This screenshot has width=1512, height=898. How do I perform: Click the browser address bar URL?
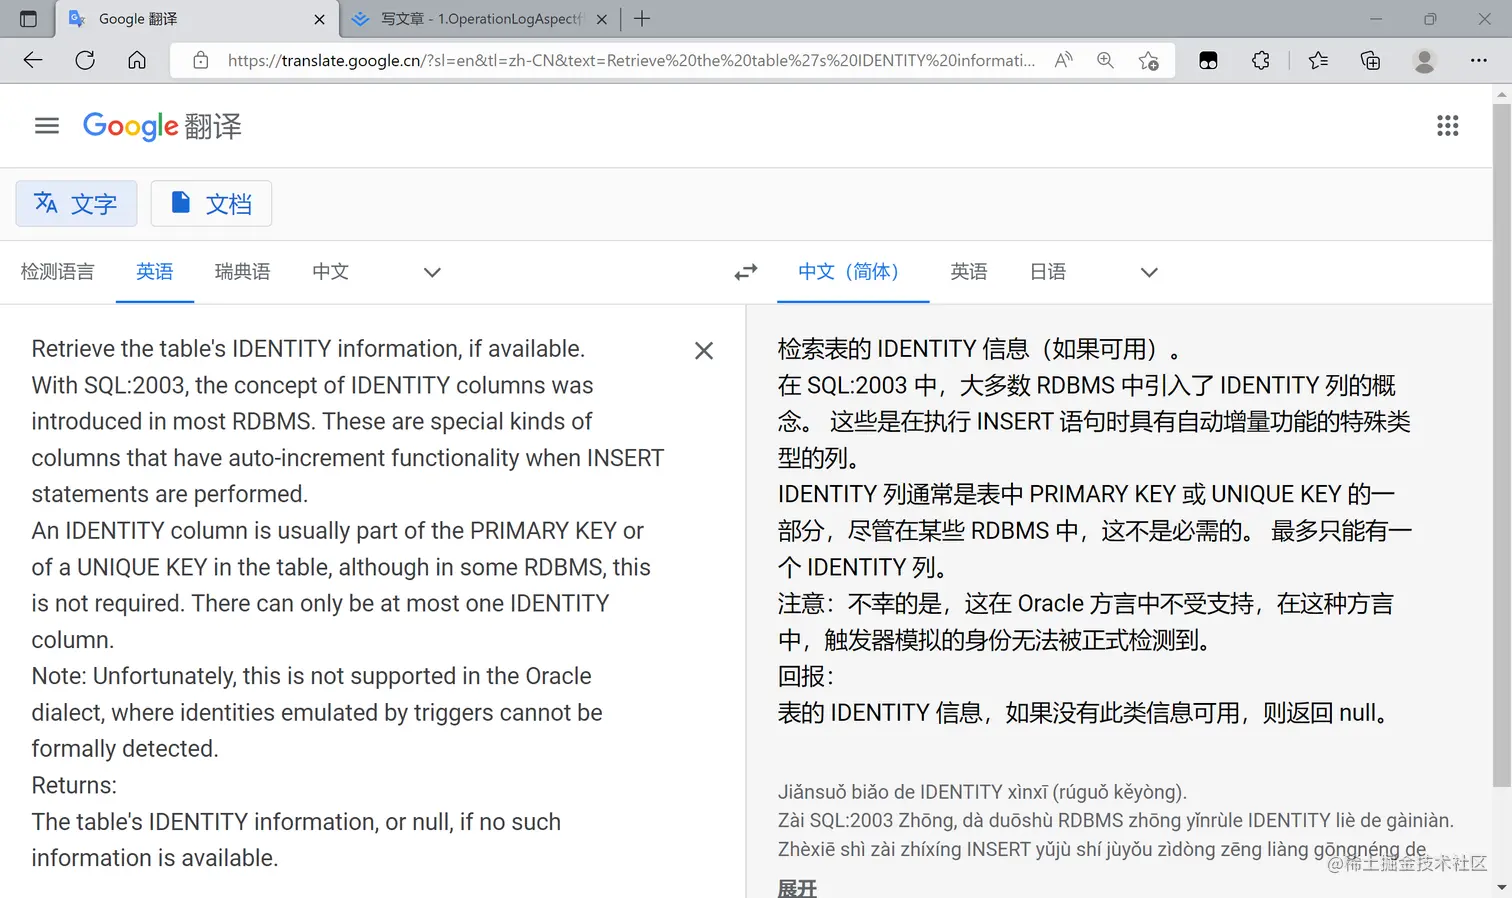point(631,60)
